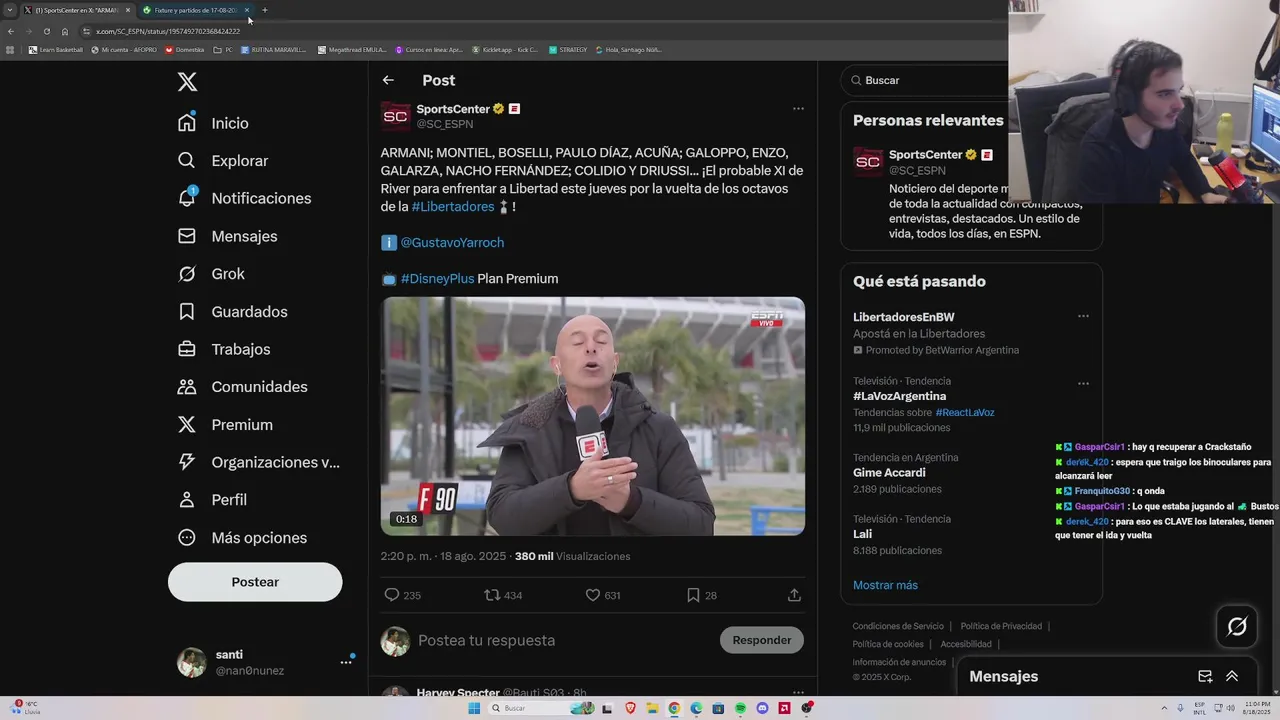The height and width of the screenshot is (720, 1280).
Task: Open Grok from the sidebar
Action: 211,274
